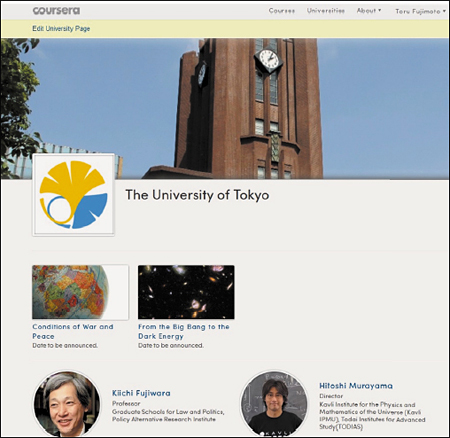Image resolution: width=450 pixels, height=438 pixels.
Task: Open Kiichi Fujiwara instructor profile link
Action: click(x=141, y=393)
